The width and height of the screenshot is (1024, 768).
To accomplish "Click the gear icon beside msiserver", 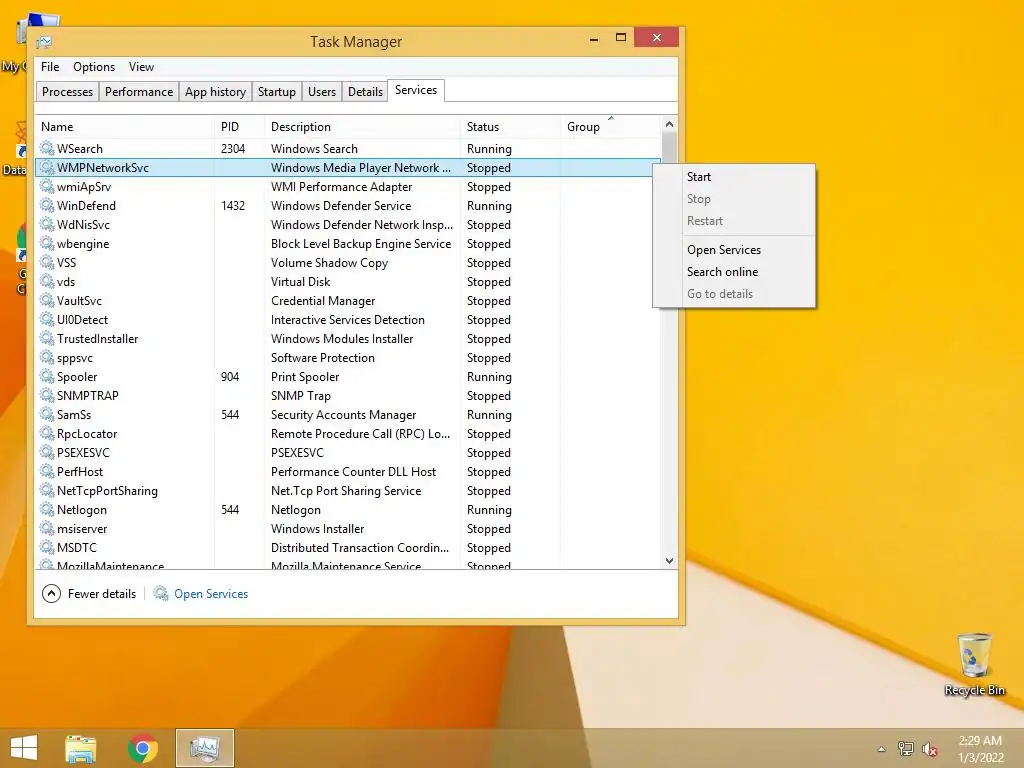I will 47,528.
